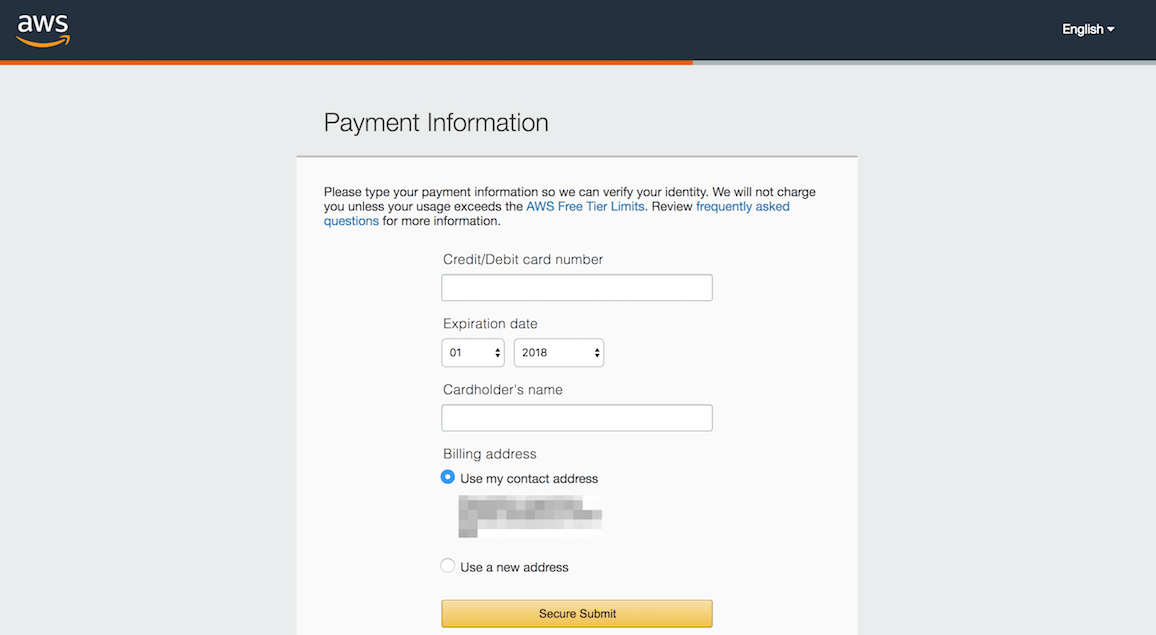Click the Credit/Debit card number label

[x=523, y=260]
